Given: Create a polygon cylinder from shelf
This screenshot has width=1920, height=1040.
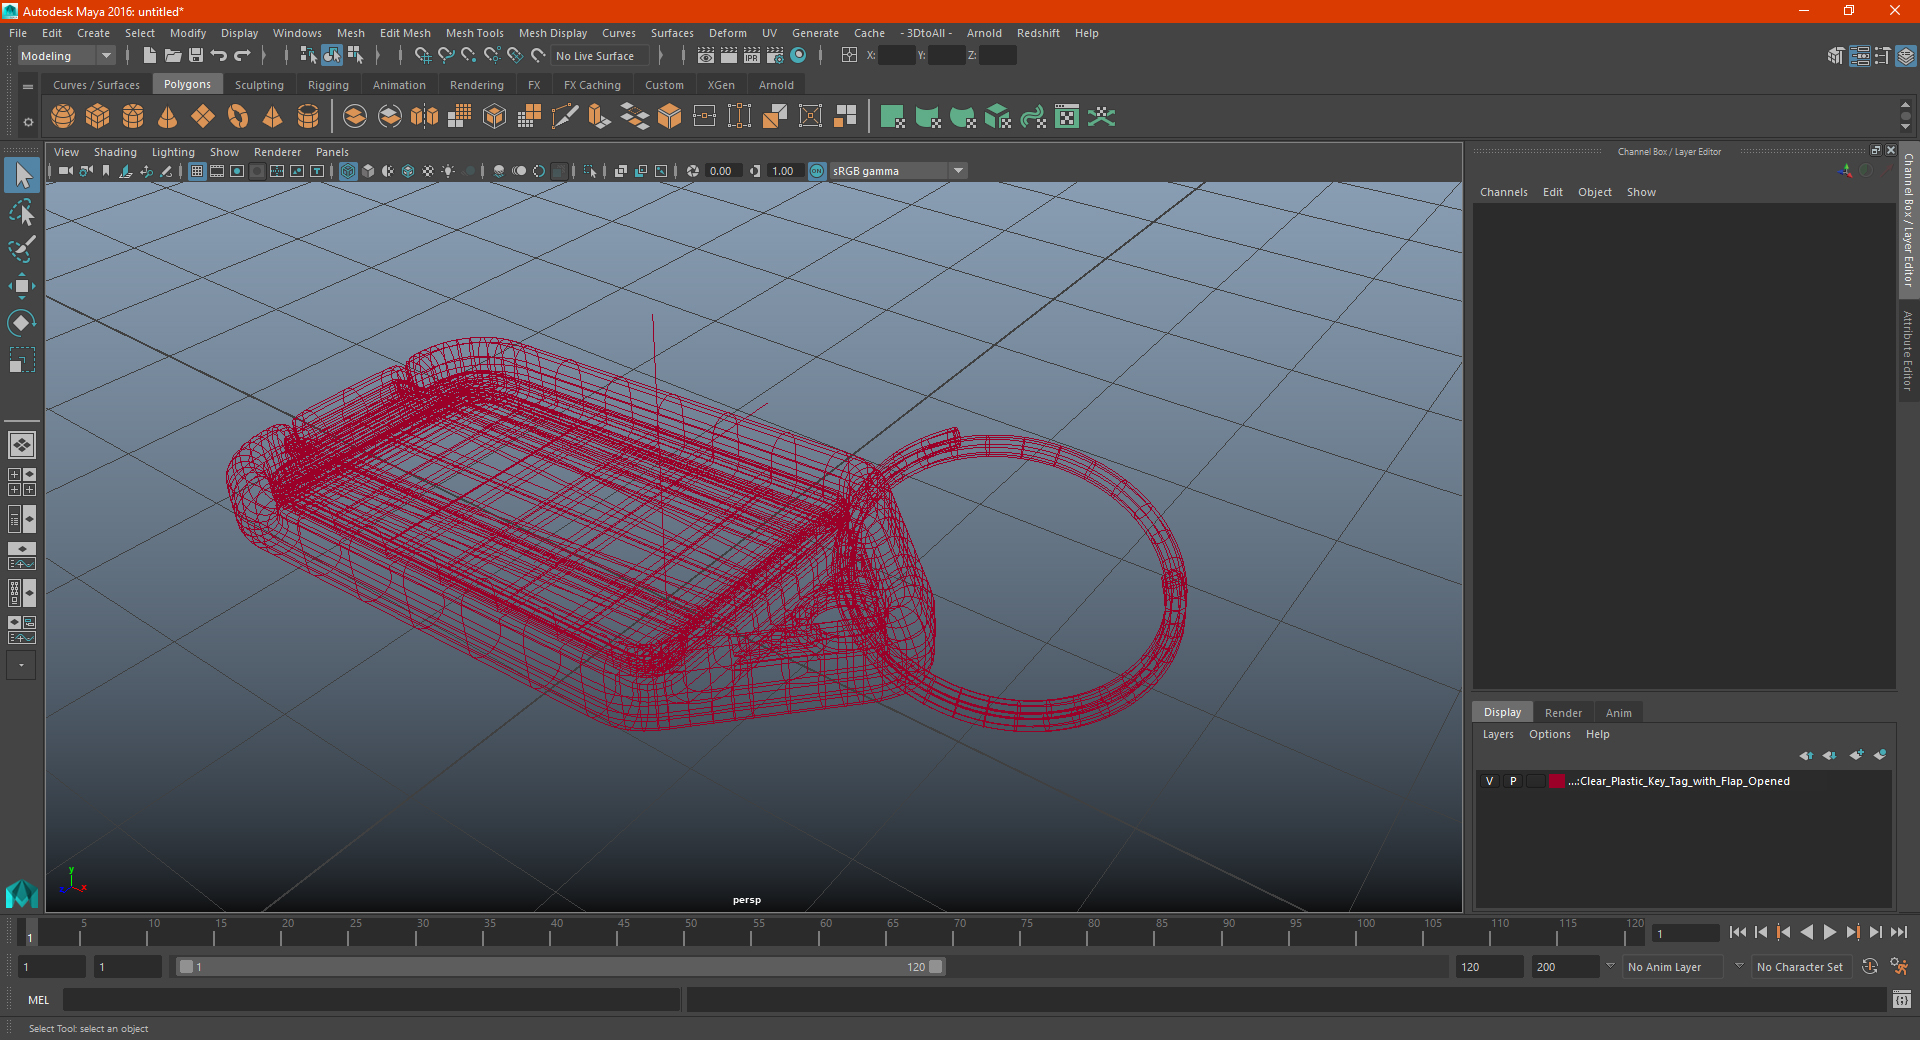Looking at the screenshot, I should pos(133,117).
